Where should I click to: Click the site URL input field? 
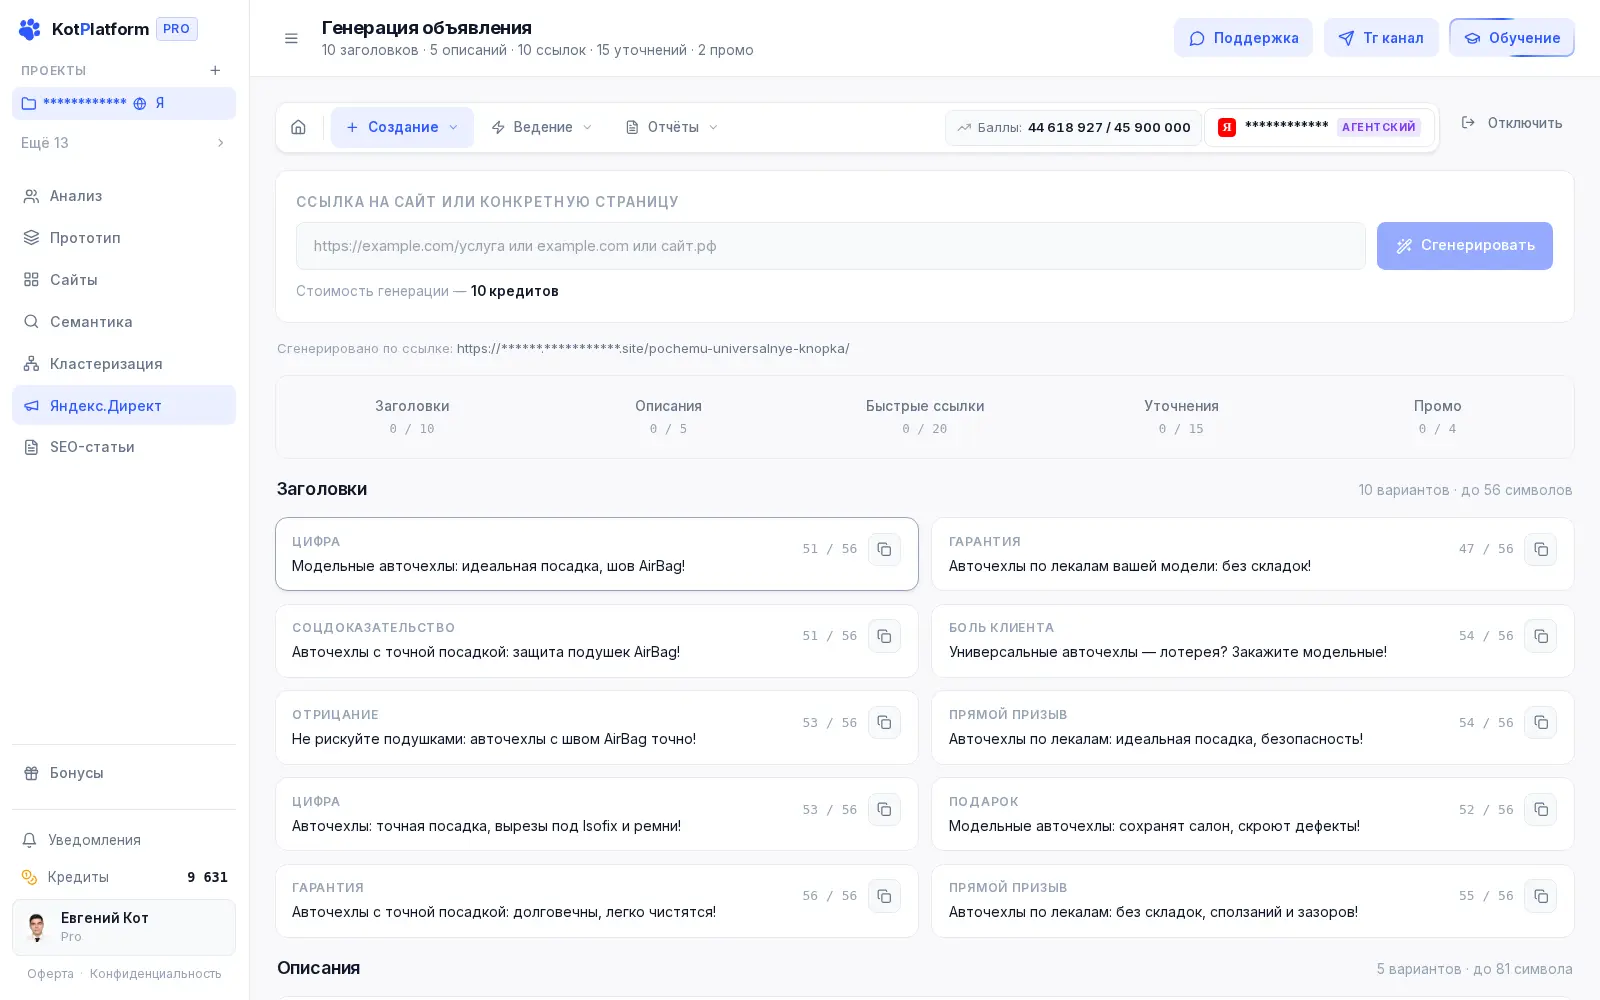(831, 246)
